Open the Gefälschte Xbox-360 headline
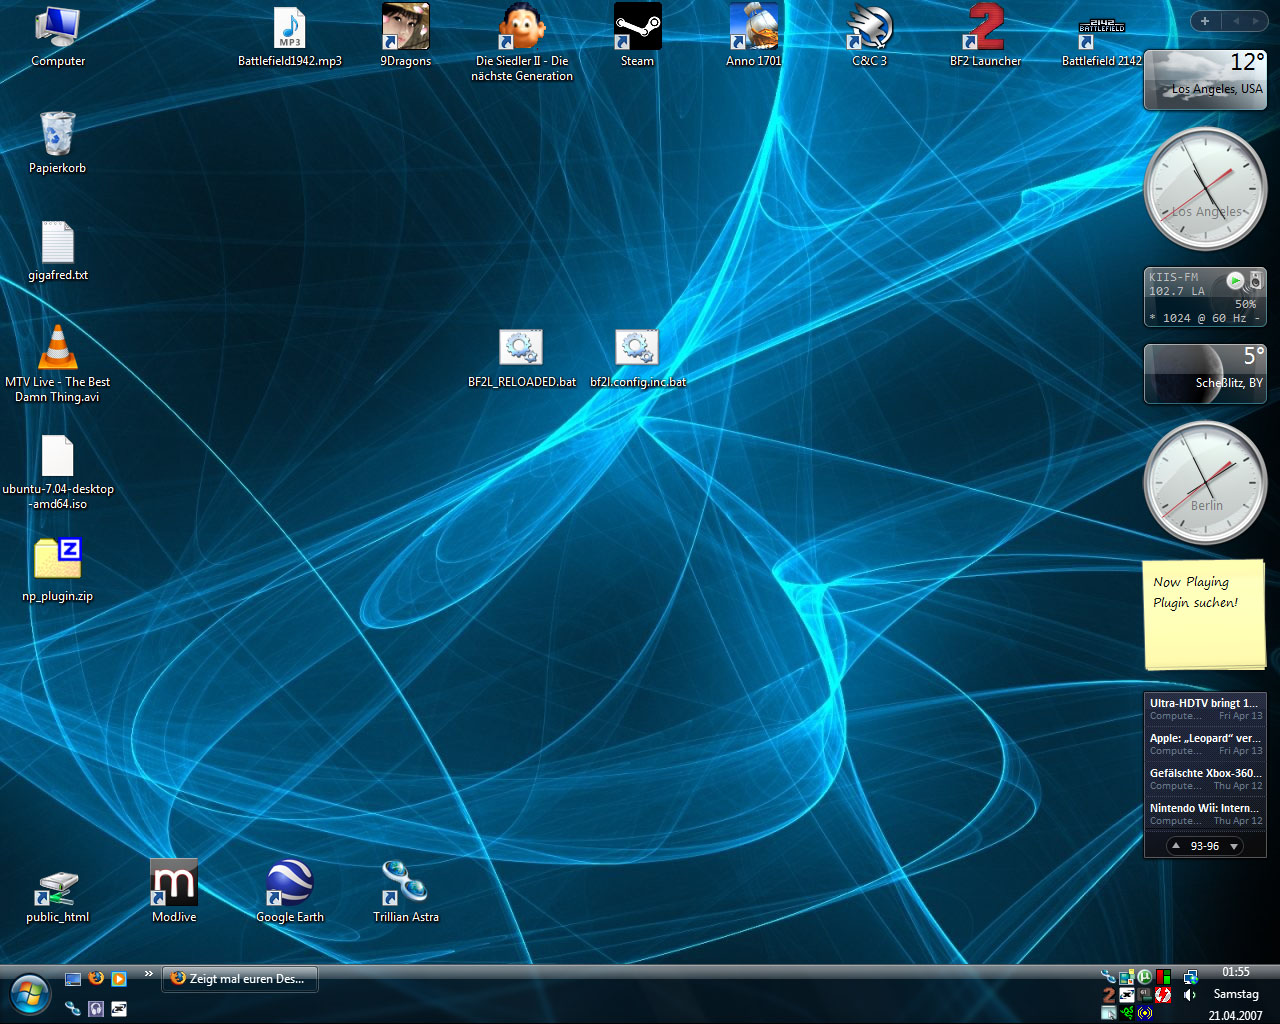 (1205, 779)
